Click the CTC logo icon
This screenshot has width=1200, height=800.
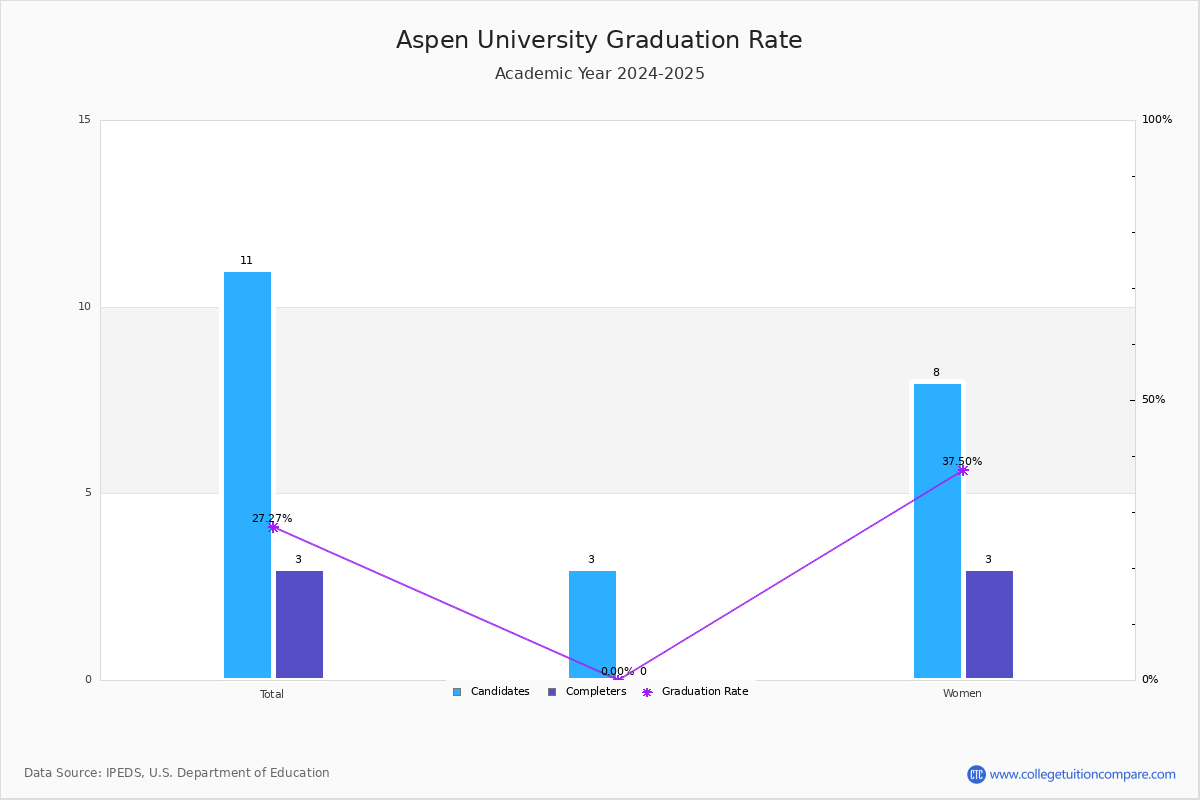pyautogui.click(x=976, y=774)
